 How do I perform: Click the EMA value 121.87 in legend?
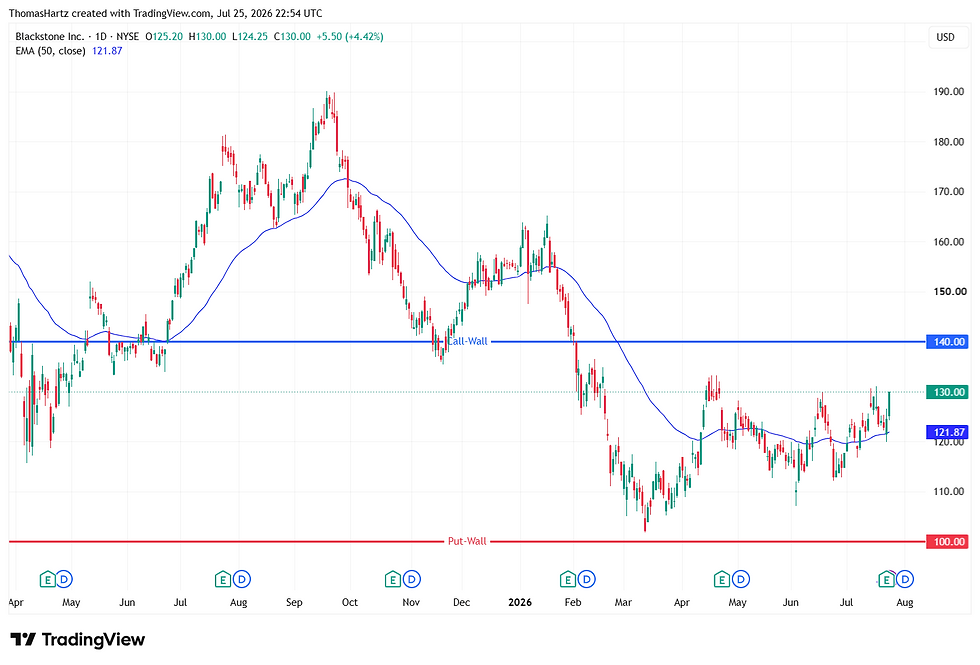pos(107,51)
